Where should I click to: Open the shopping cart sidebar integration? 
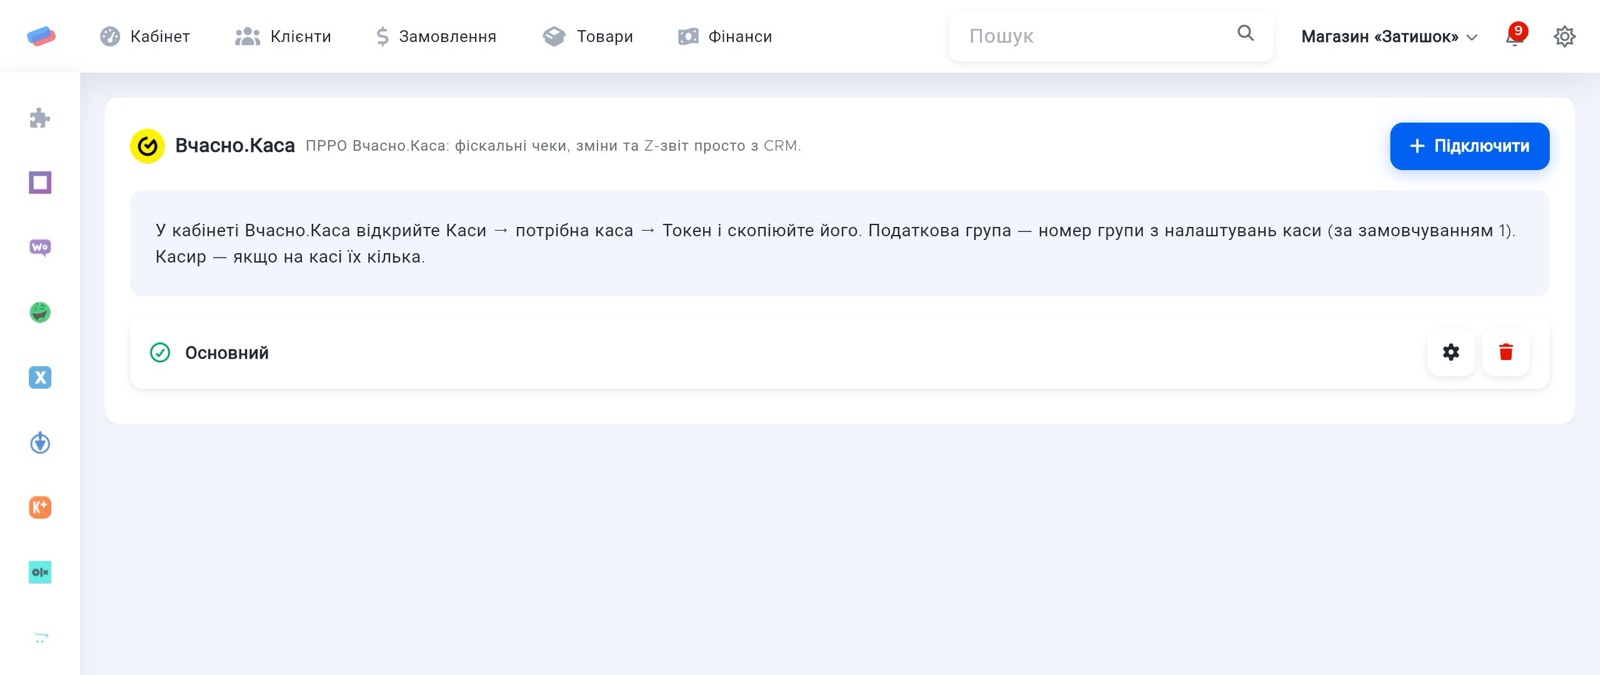[40, 637]
